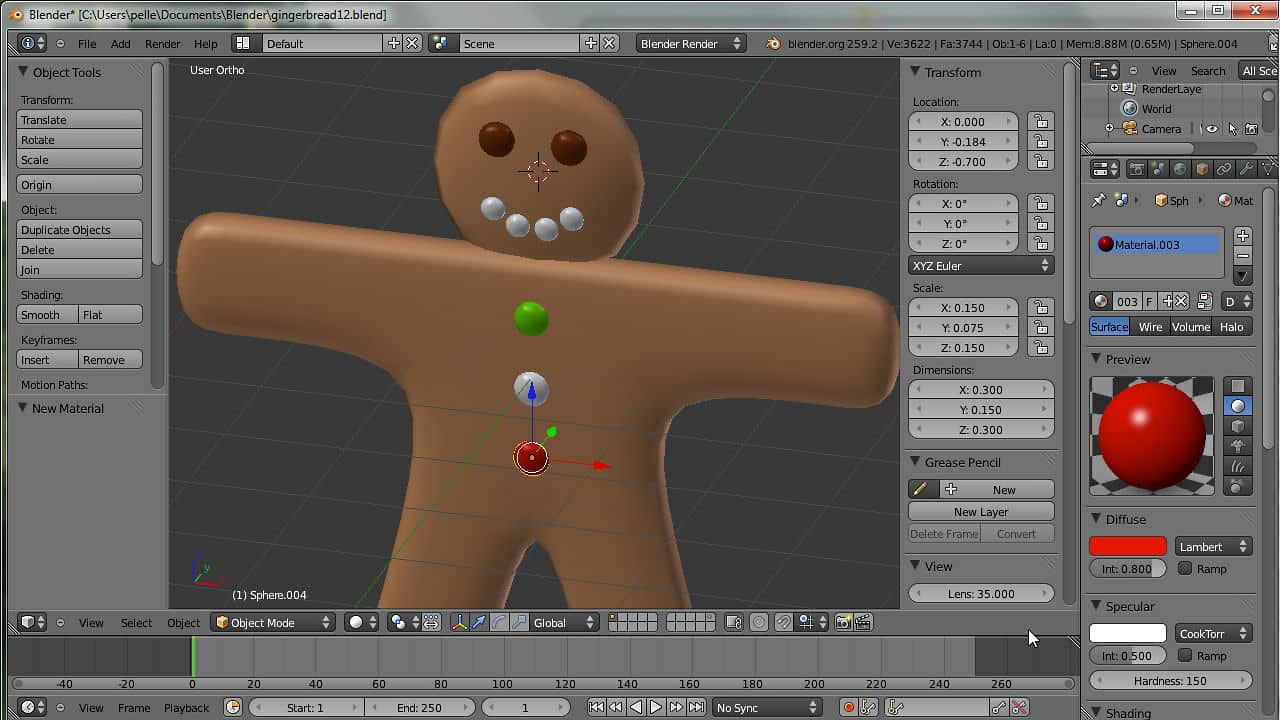This screenshot has height=720, width=1280.
Task: Enable the Specular Ramp checkbox
Action: click(1185, 655)
